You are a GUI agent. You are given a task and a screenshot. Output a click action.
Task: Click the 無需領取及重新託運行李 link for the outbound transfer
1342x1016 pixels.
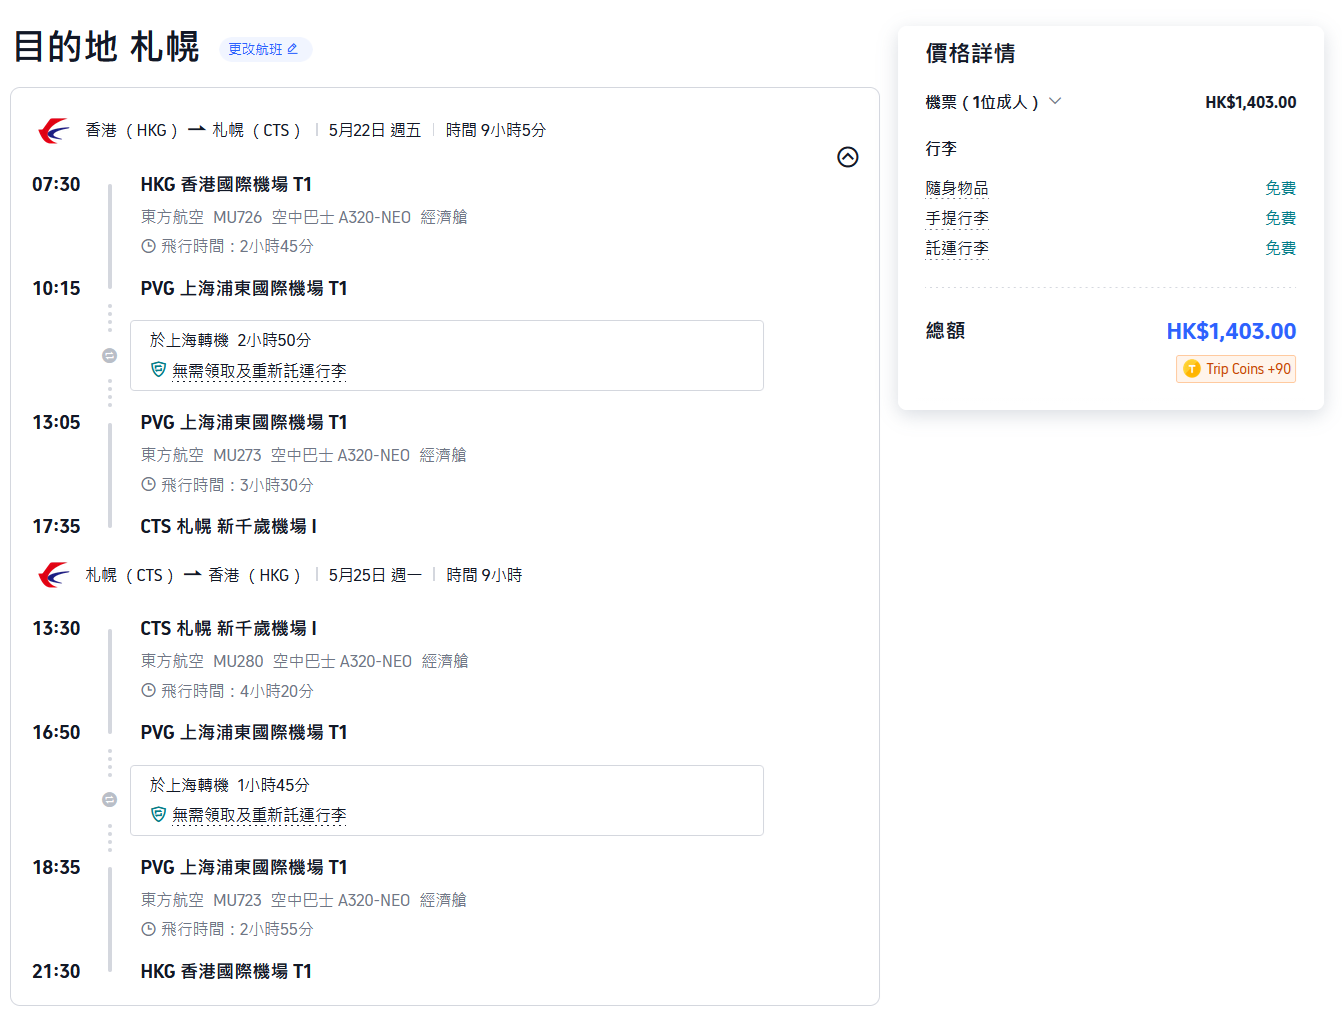tap(259, 371)
